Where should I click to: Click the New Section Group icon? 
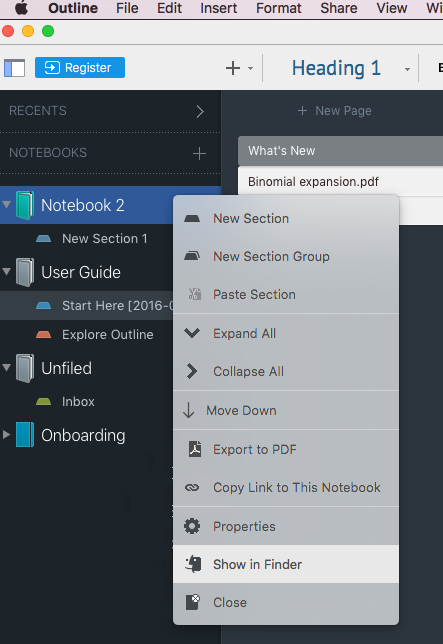(192, 256)
